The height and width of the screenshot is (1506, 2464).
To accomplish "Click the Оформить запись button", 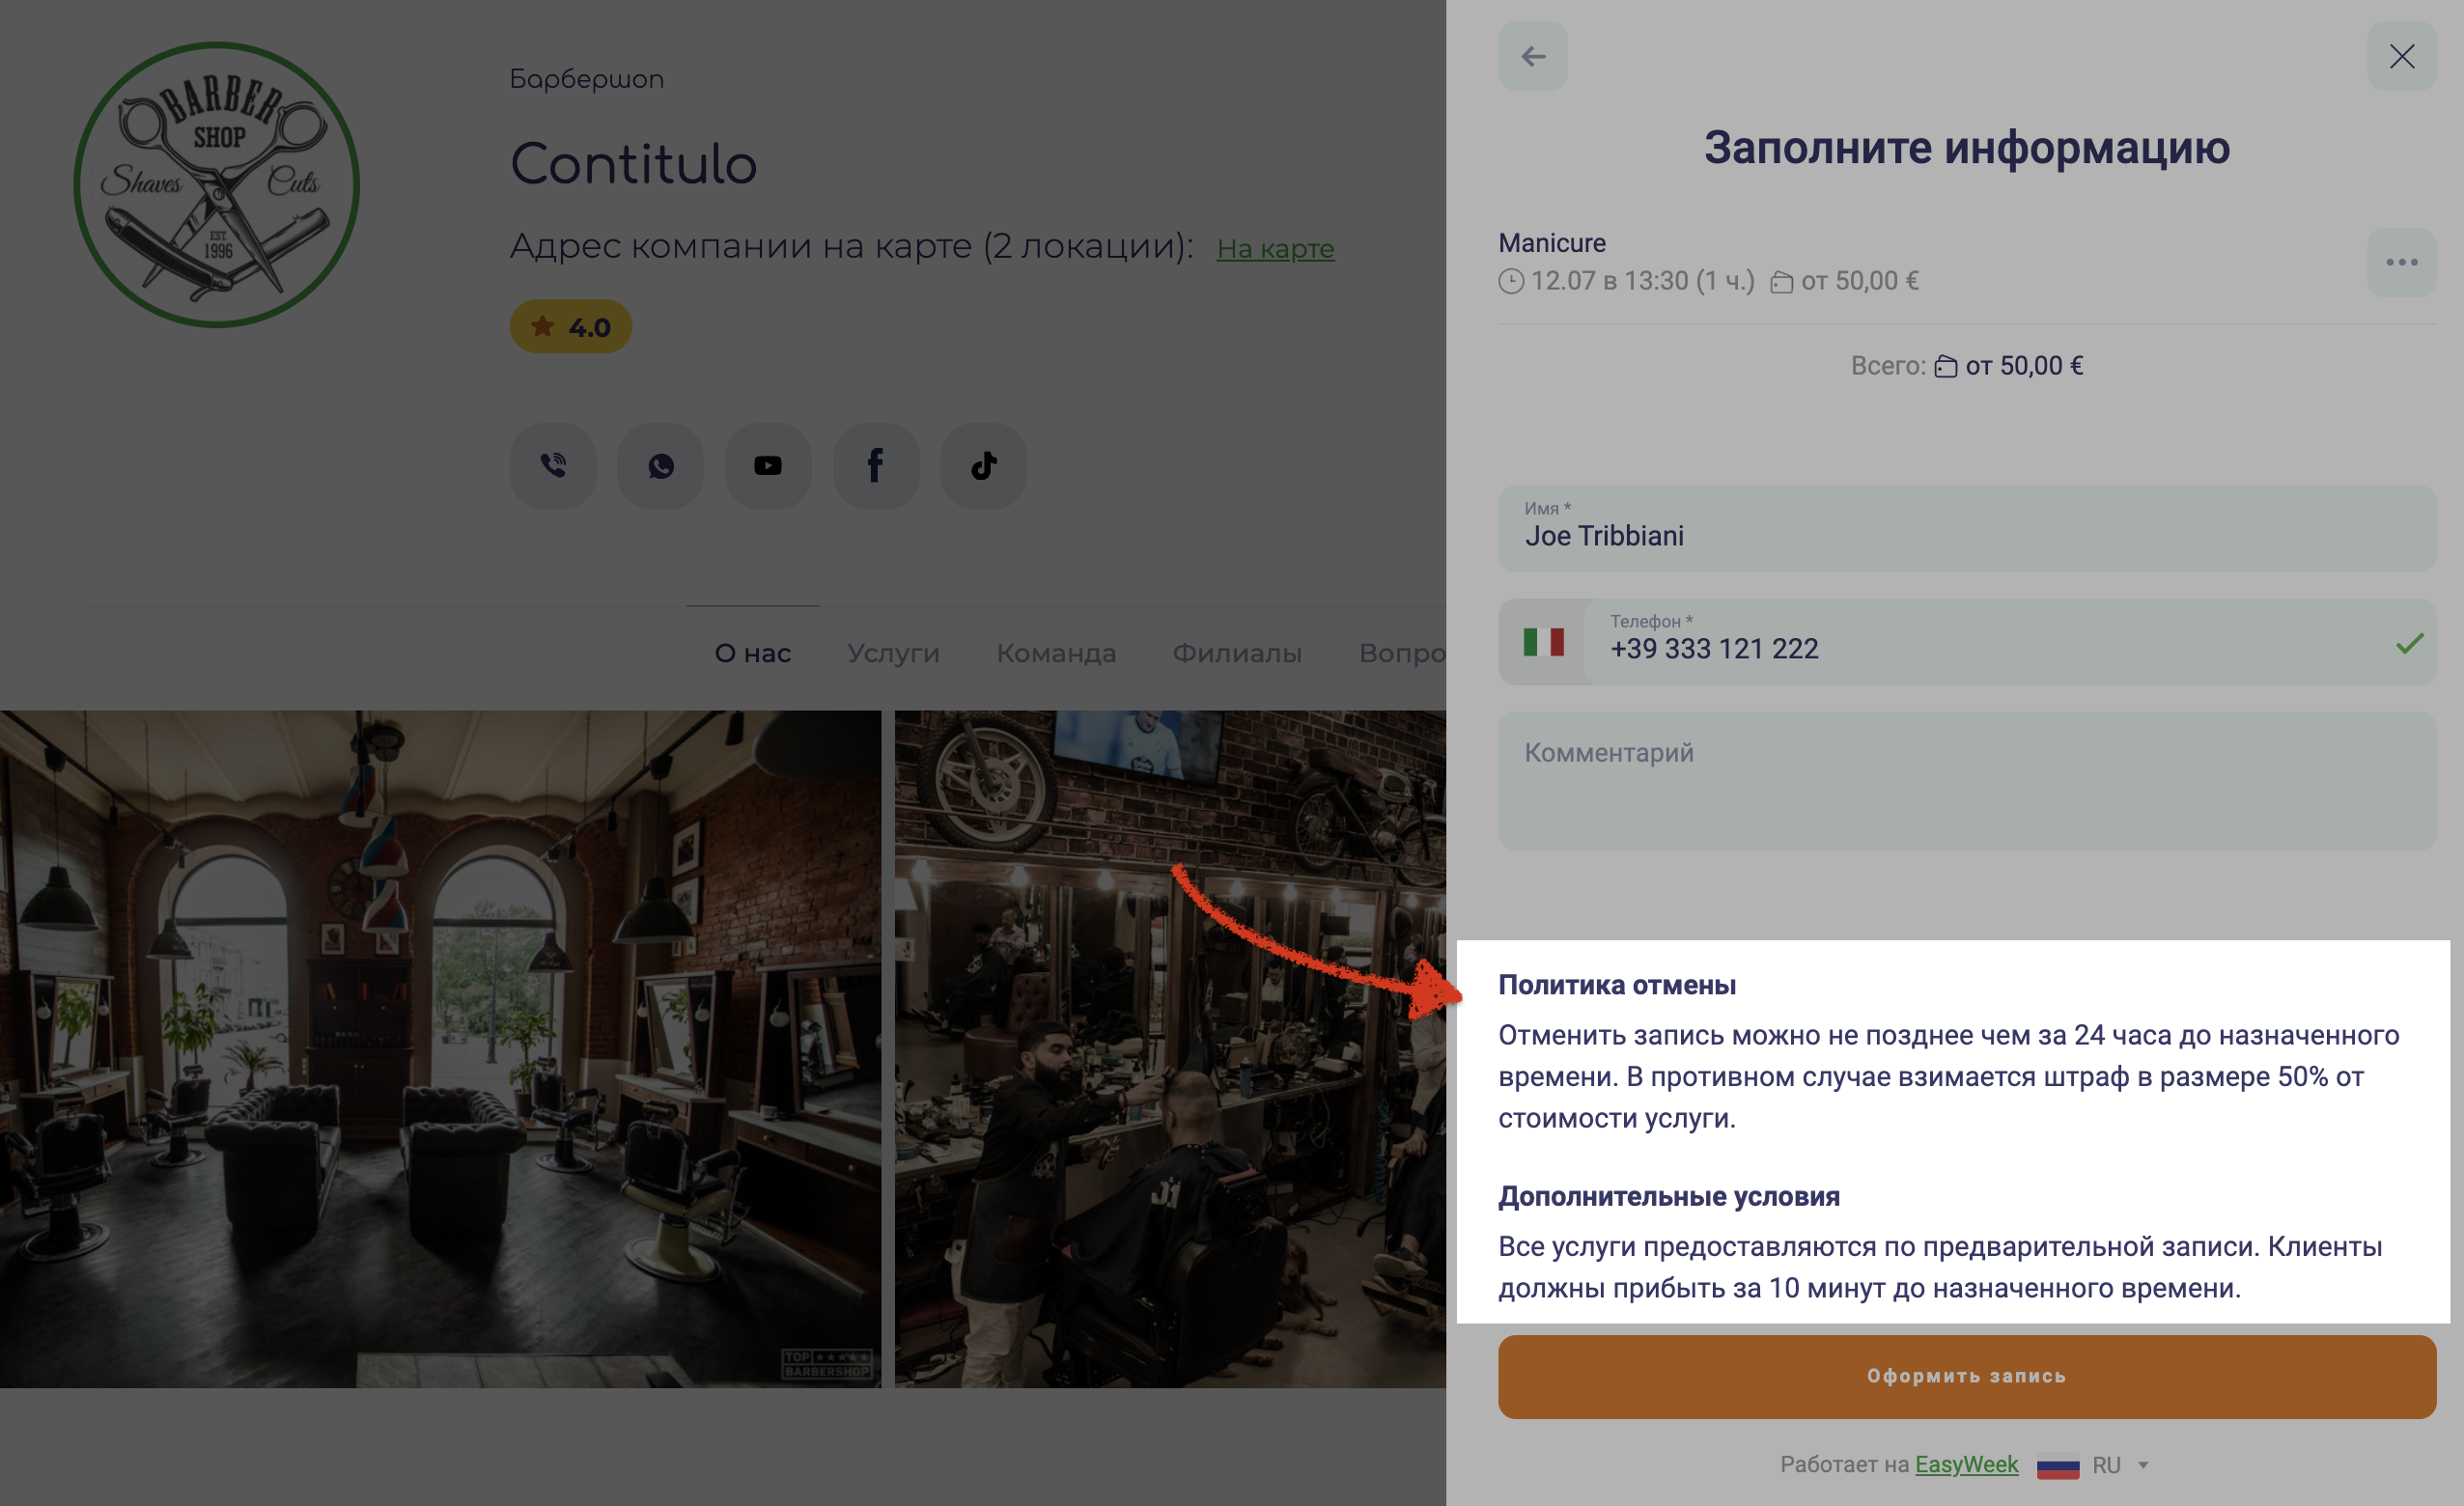I will (x=1967, y=1376).
